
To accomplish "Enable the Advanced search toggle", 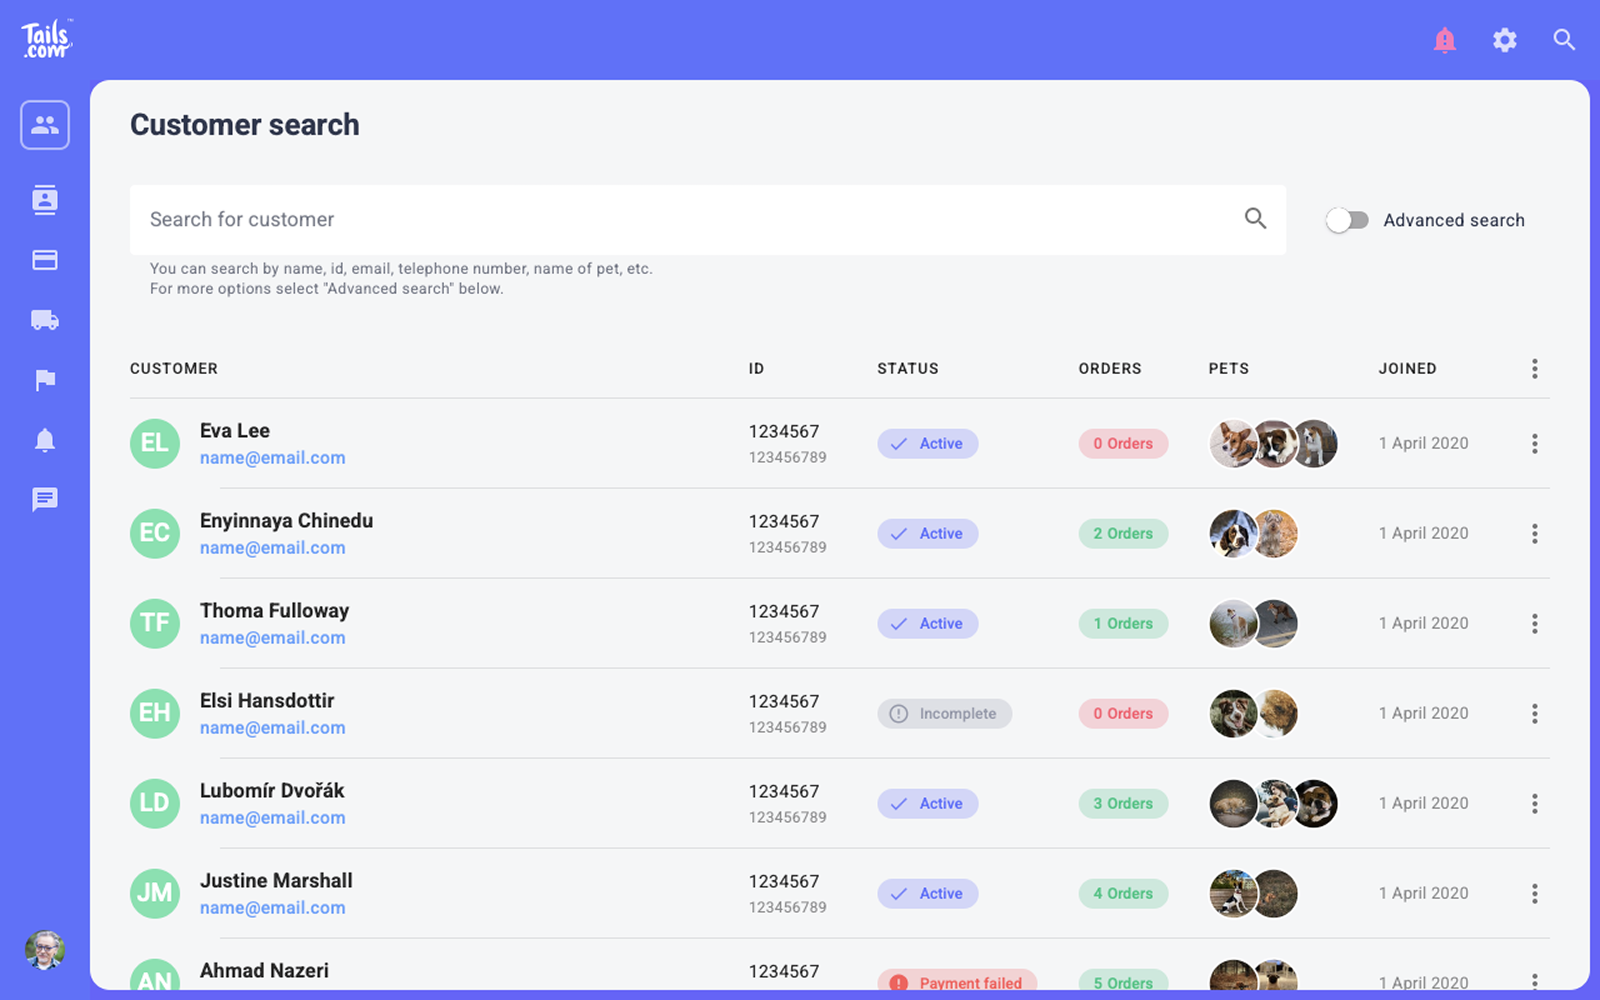I will pyautogui.click(x=1347, y=220).
